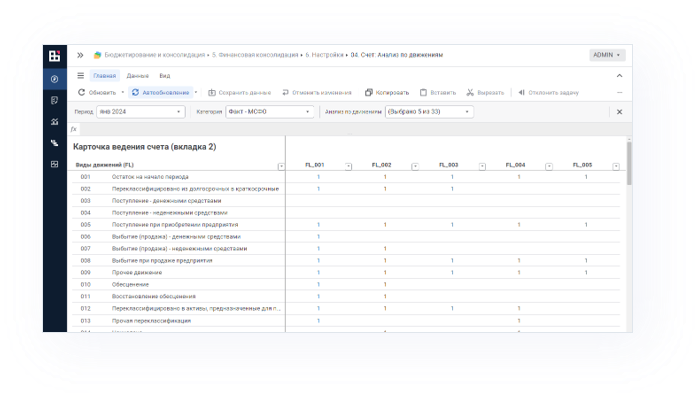Open the chart analytics sidebar icon
The width and height of the screenshot is (700, 398).
54,121
